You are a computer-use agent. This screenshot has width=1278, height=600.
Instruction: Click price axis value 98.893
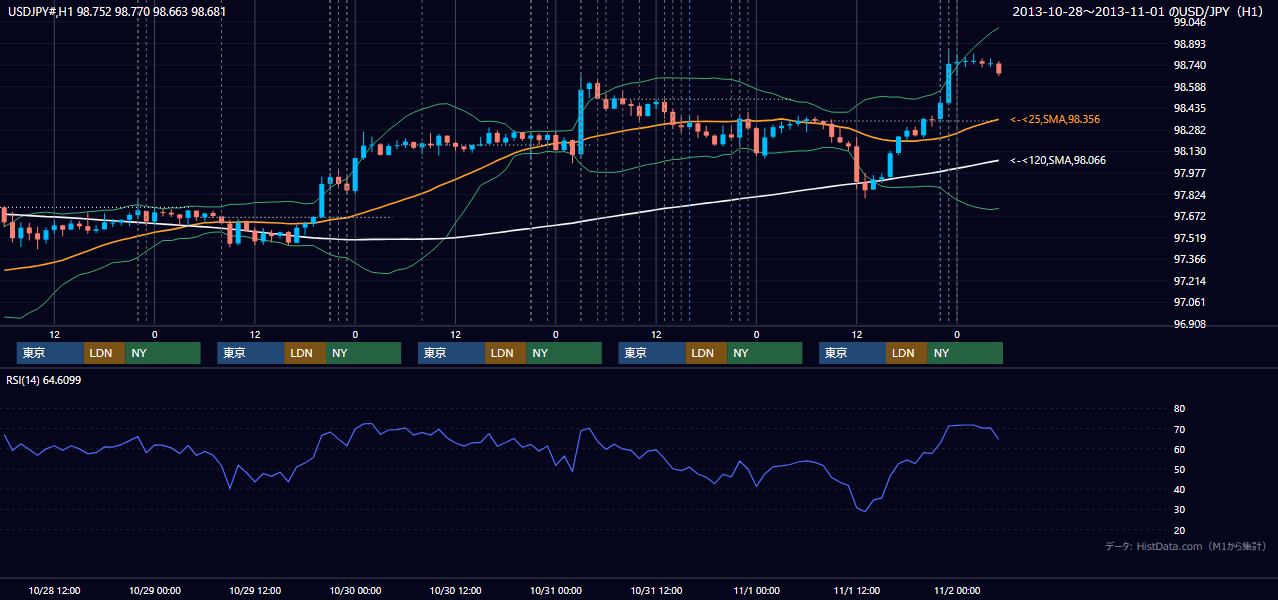pyautogui.click(x=1192, y=44)
